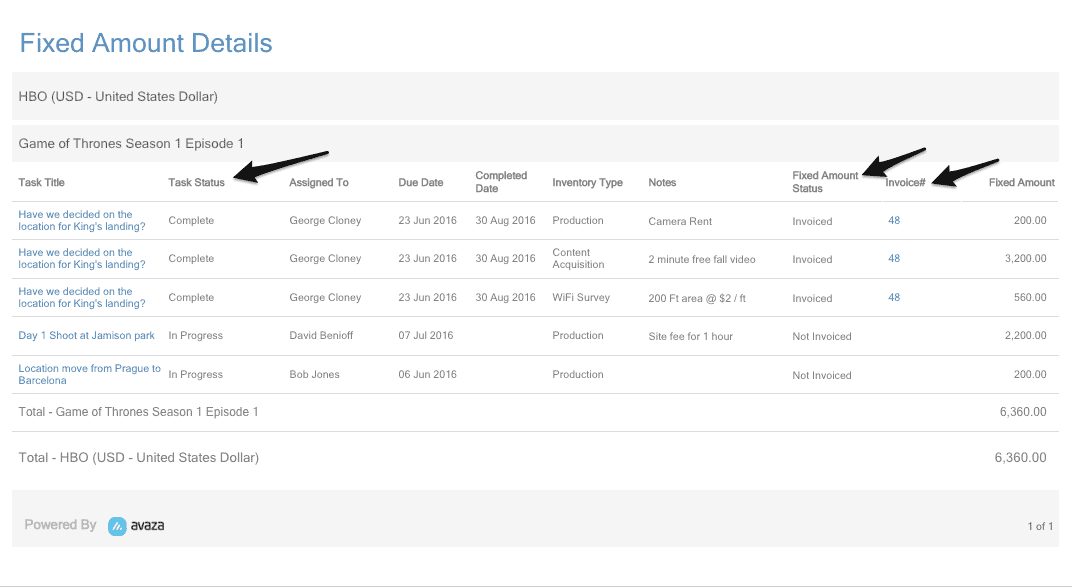This screenshot has width=1072, height=587.
Task: Open invoice 48 for the 3,200.00 amount
Action: [894, 258]
